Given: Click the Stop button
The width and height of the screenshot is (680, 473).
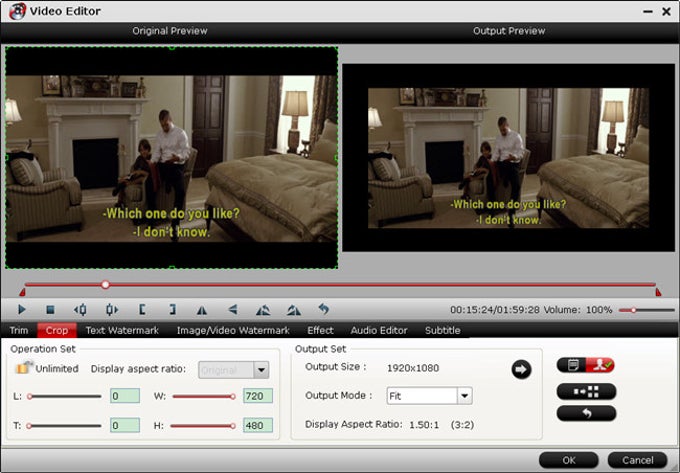Looking at the screenshot, I should coord(50,310).
